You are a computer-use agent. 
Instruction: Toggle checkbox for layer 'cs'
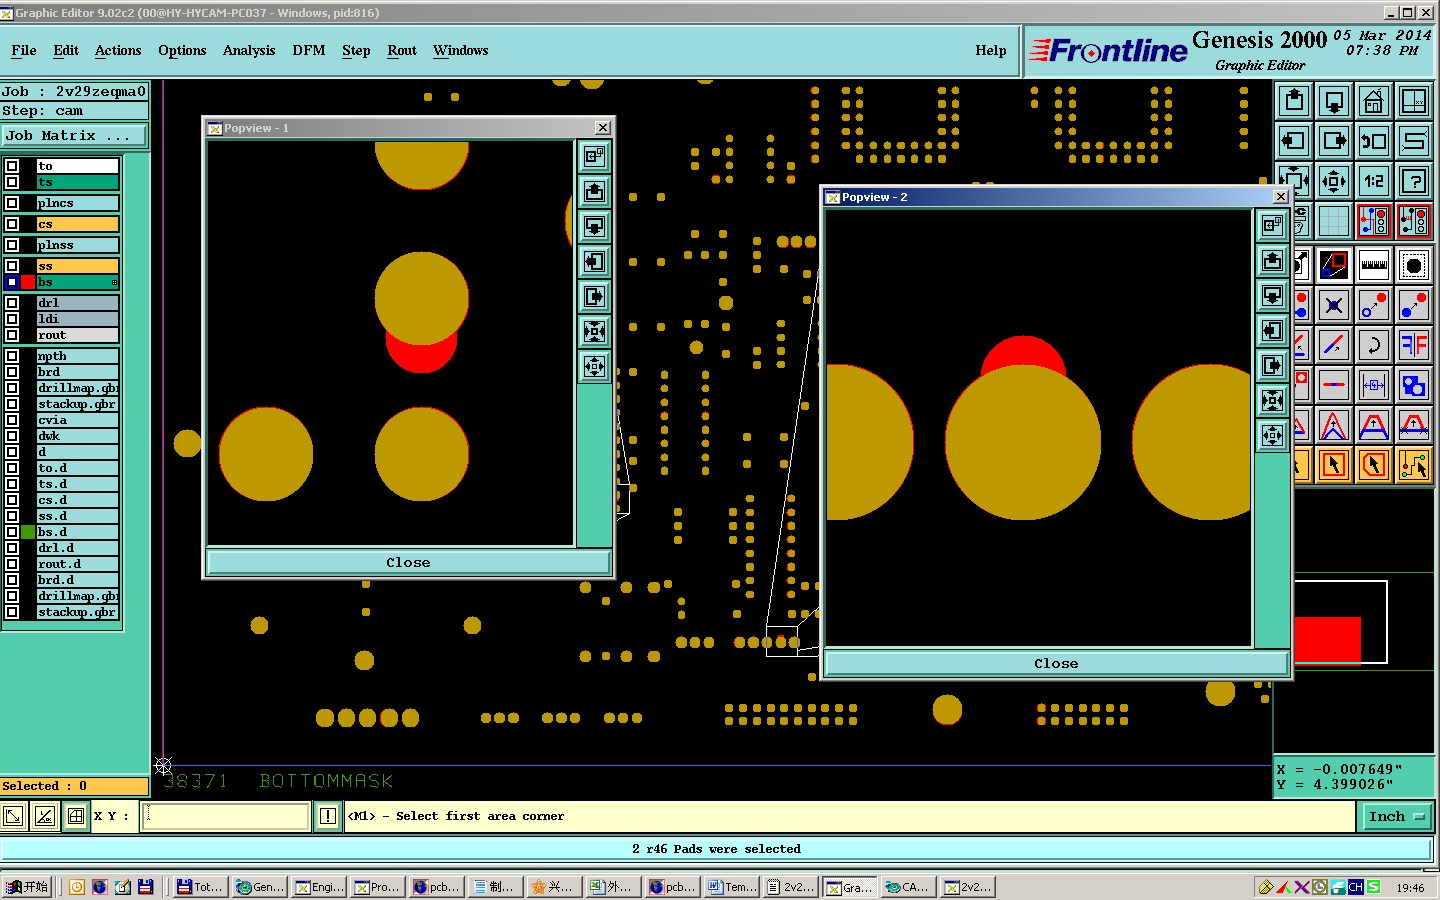[x=12, y=224]
